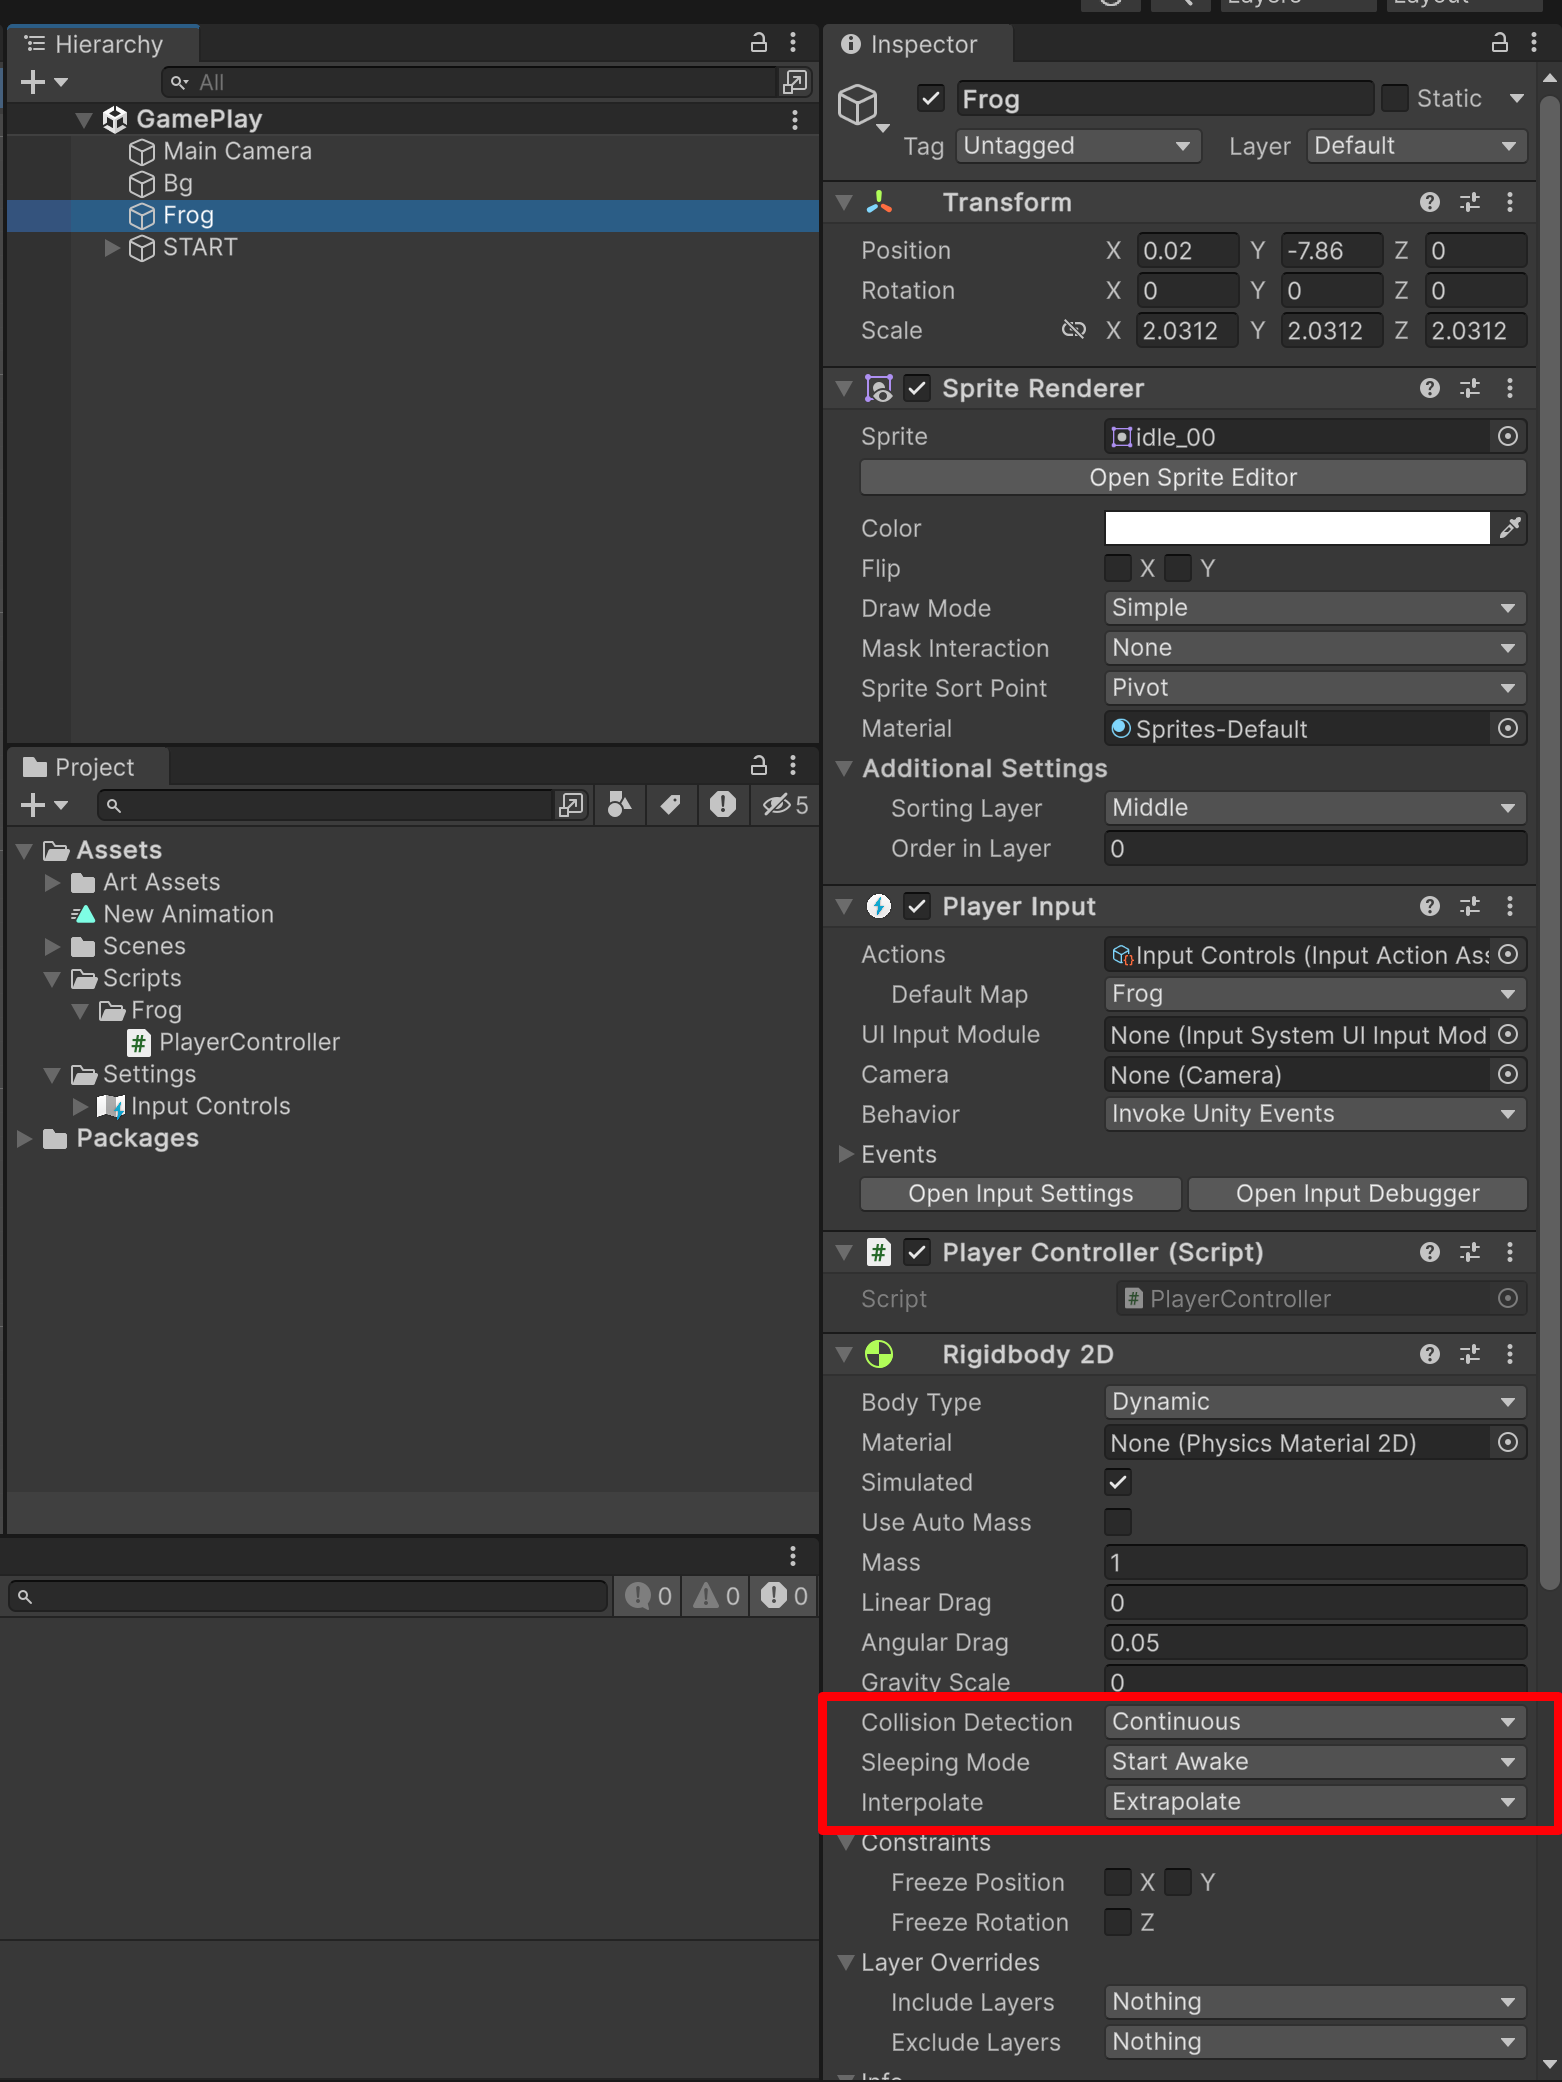Click the object picker for the Camera field
The height and width of the screenshot is (2082, 1562).
[x=1508, y=1074]
